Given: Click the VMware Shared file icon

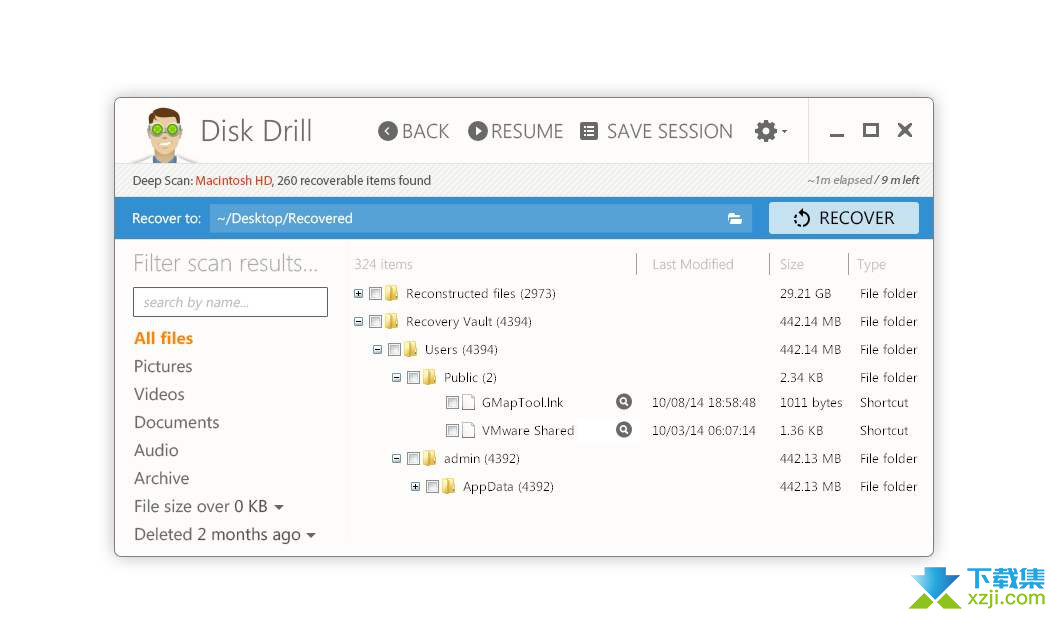Looking at the screenshot, I should (468, 430).
